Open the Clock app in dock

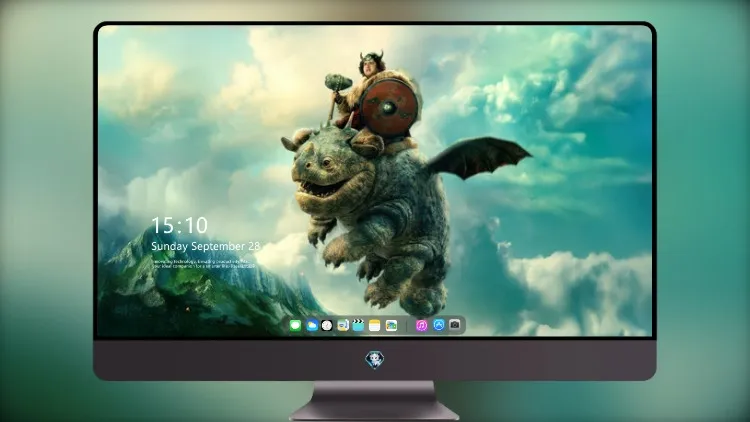point(327,326)
